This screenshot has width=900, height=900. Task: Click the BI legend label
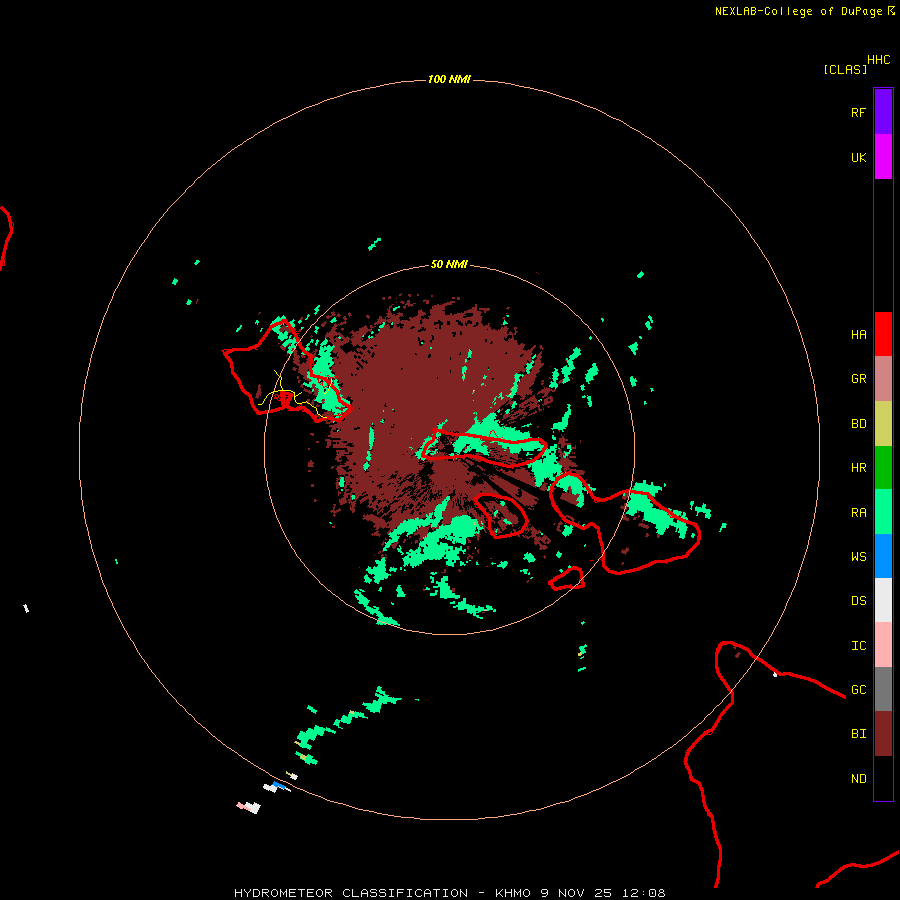pos(858,734)
